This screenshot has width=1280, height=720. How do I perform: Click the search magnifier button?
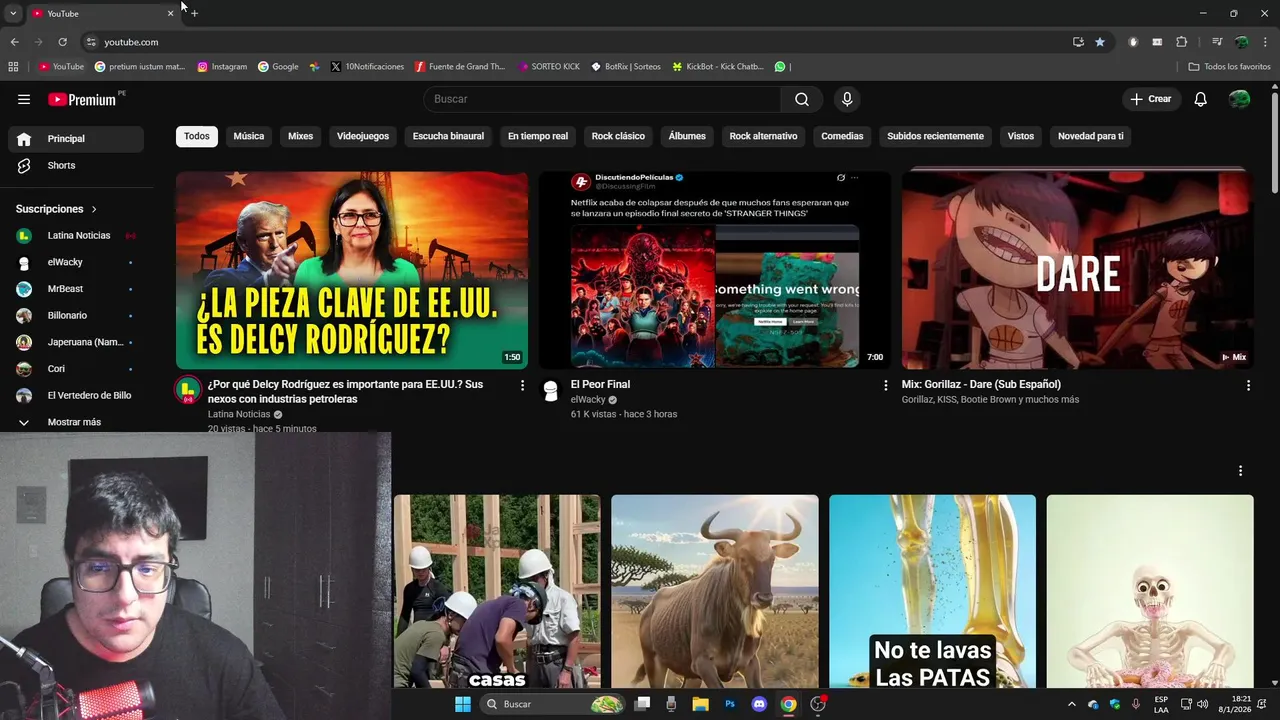tap(802, 99)
